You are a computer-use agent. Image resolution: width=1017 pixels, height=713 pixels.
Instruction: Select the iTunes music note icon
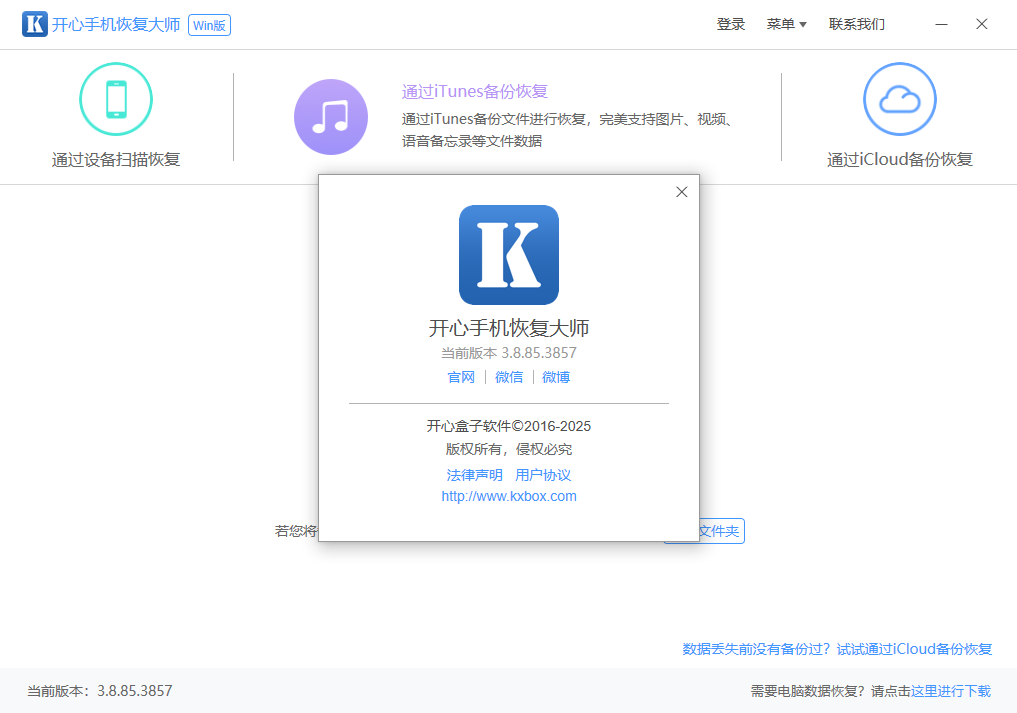(331, 117)
